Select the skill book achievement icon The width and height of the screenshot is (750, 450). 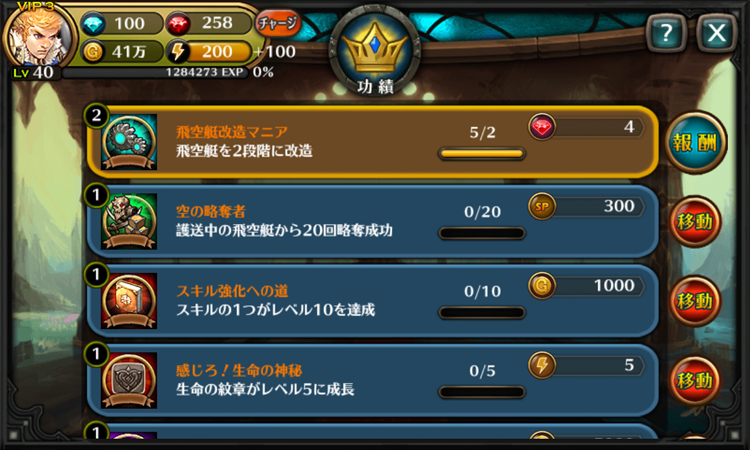click(129, 301)
